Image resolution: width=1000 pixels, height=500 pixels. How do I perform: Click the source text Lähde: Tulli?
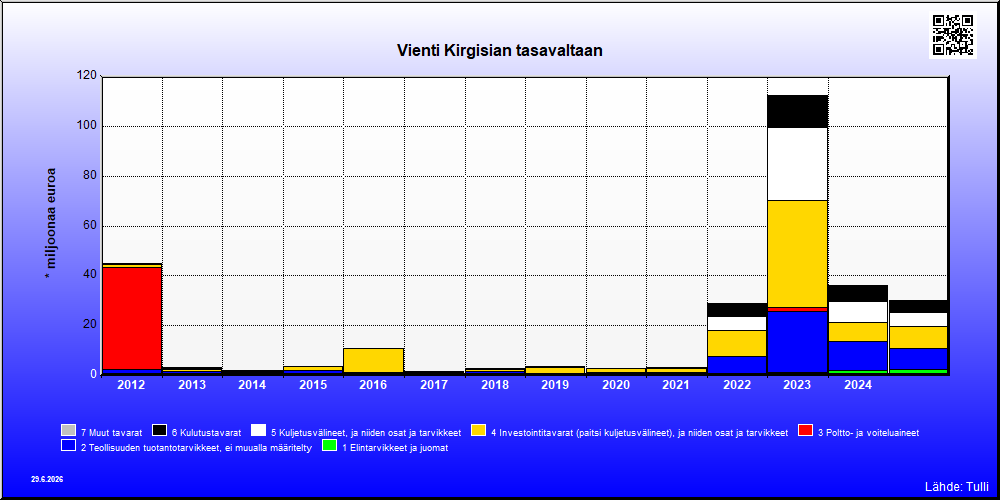click(957, 487)
